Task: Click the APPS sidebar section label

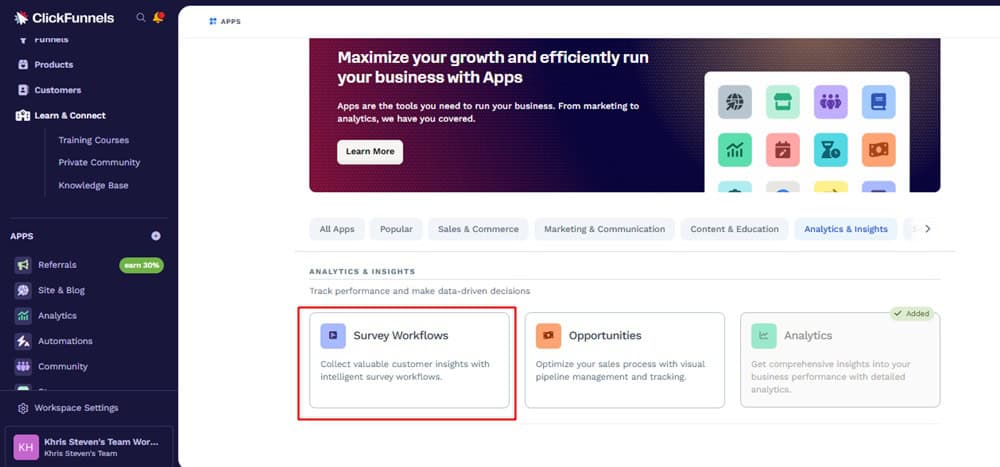Action: coord(22,236)
